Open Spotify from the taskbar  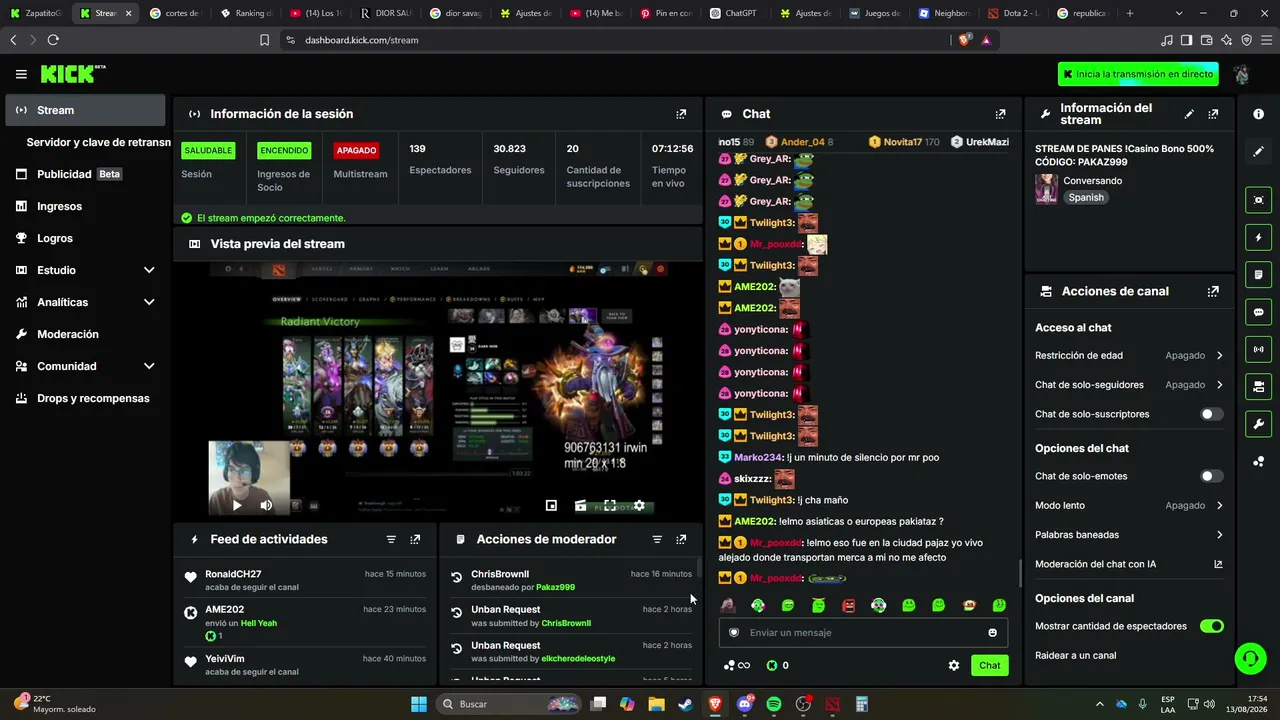(774, 704)
